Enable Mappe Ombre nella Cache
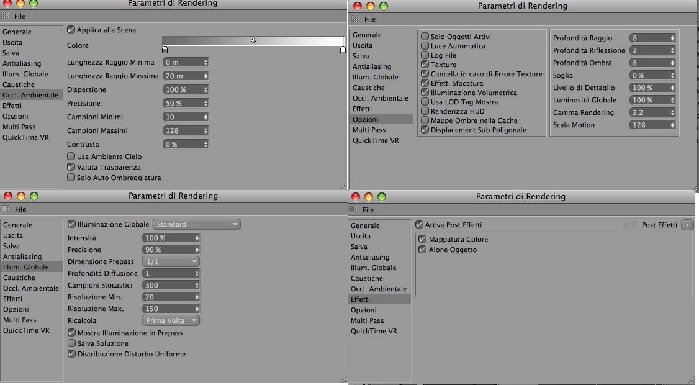Image resolution: width=699 pixels, height=385 pixels. tap(425, 120)
